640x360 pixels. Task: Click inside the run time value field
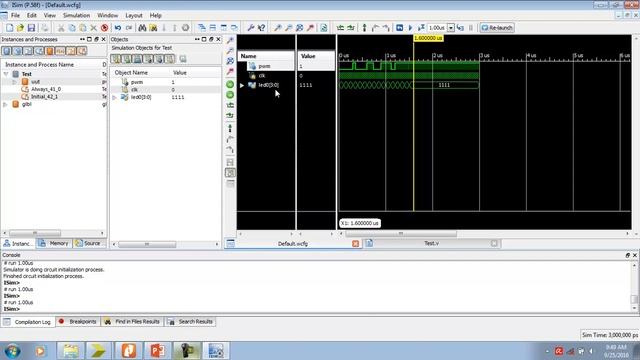pos(437,28)
